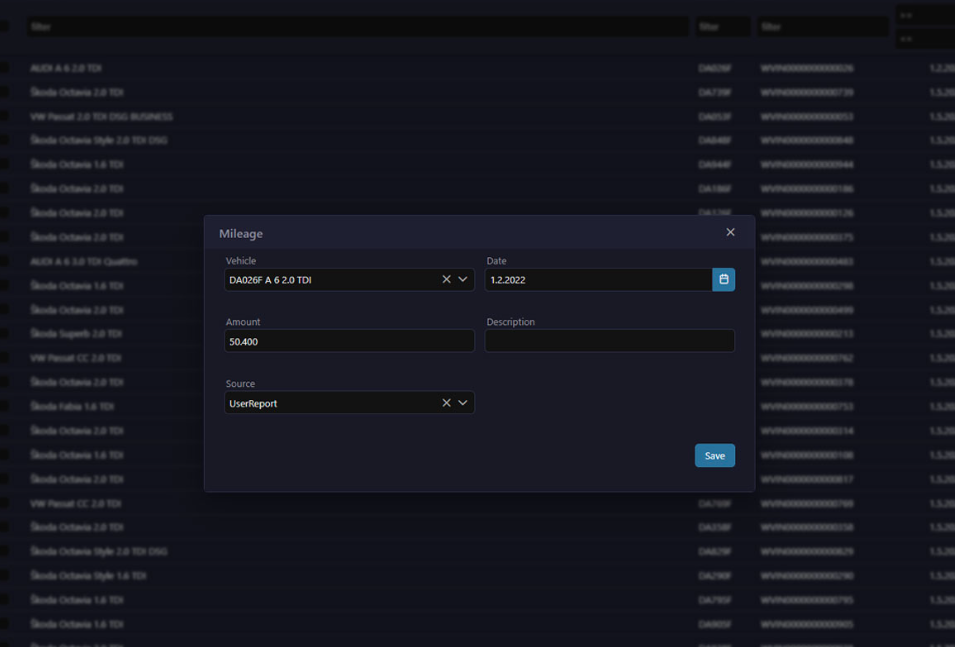Image resolution: width=955 pixels, height=647 pixels.
Task: Click the VIN column filter box
Action: click(822, 27)
